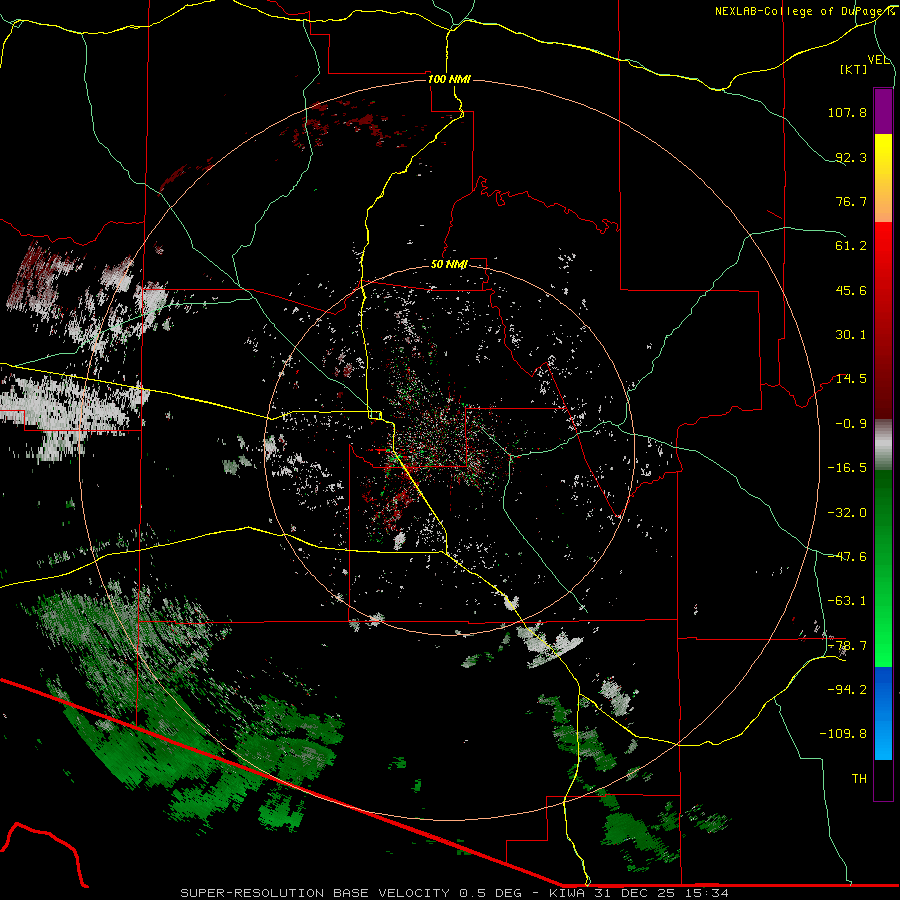
Task: Click the -94.2 velocity scale label
Action: pos(847,689)
